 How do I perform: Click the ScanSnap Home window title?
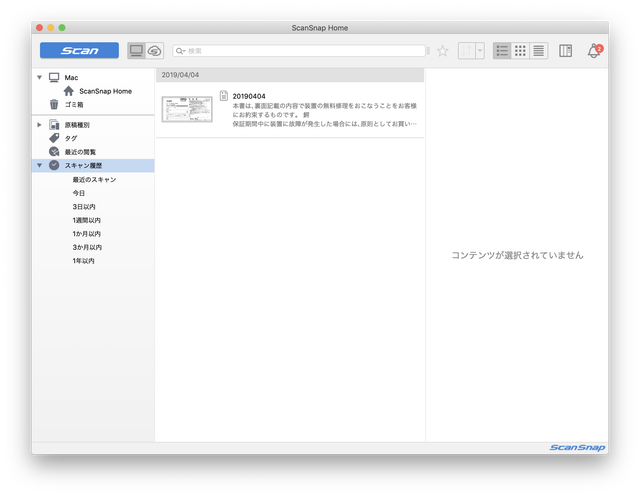(x=320, y=28)
